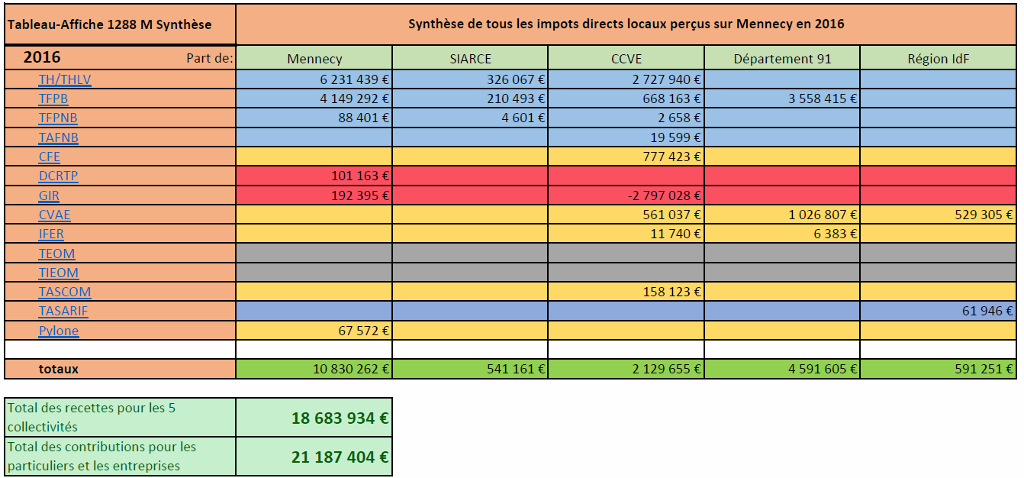Follow the TASCOM link
This screenshot has height=478, width=1024.
tap(64, 292)
